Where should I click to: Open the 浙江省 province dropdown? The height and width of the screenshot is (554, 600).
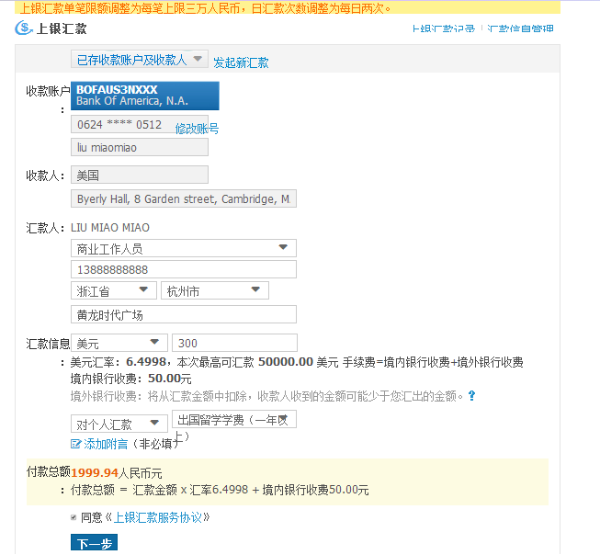(114, 291)
